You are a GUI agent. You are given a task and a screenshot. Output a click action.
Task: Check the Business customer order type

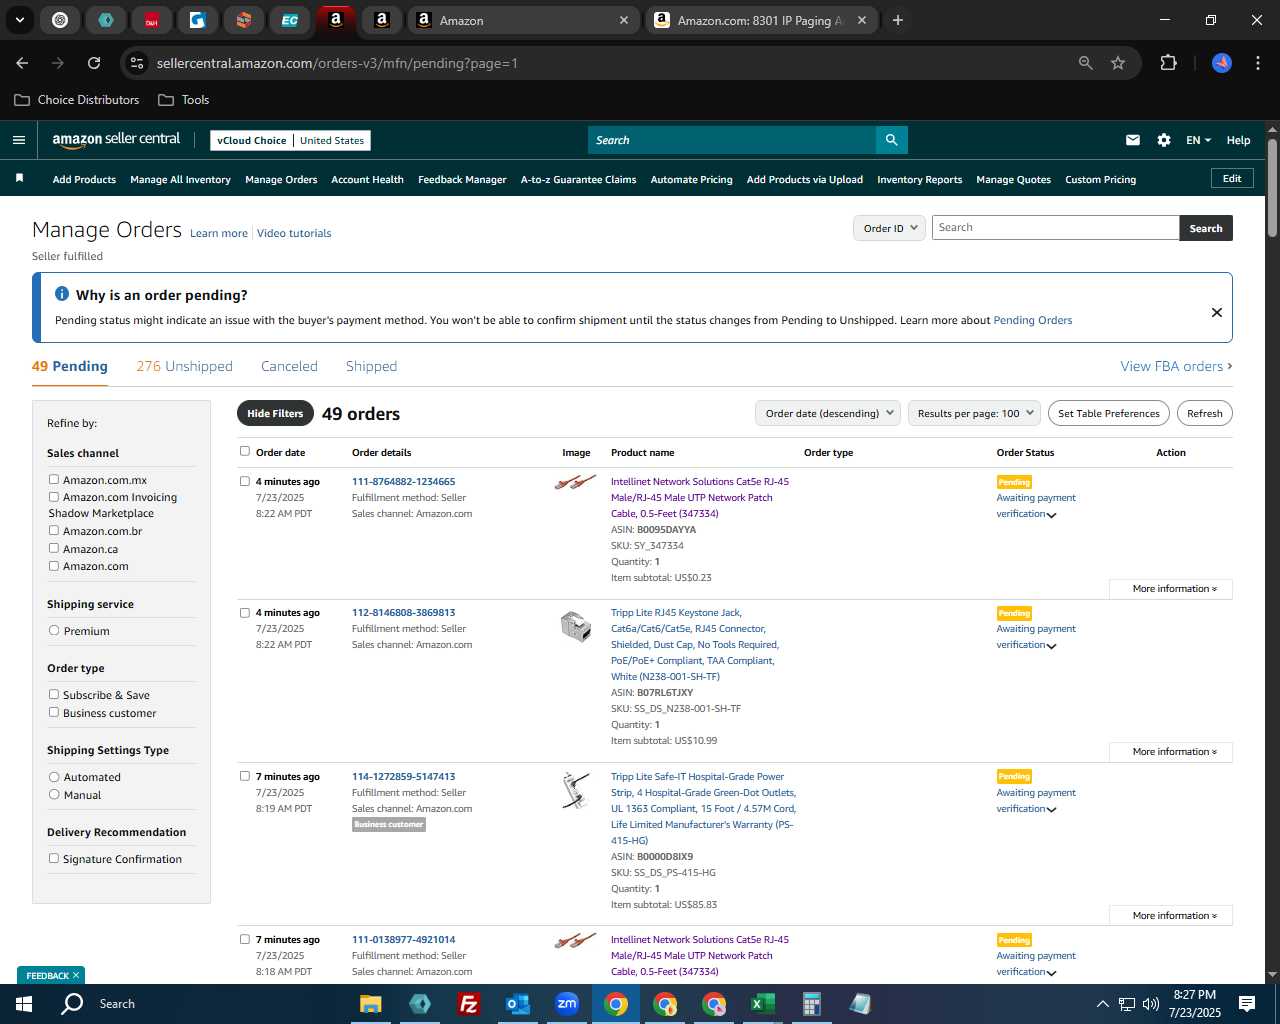[54, 713]
